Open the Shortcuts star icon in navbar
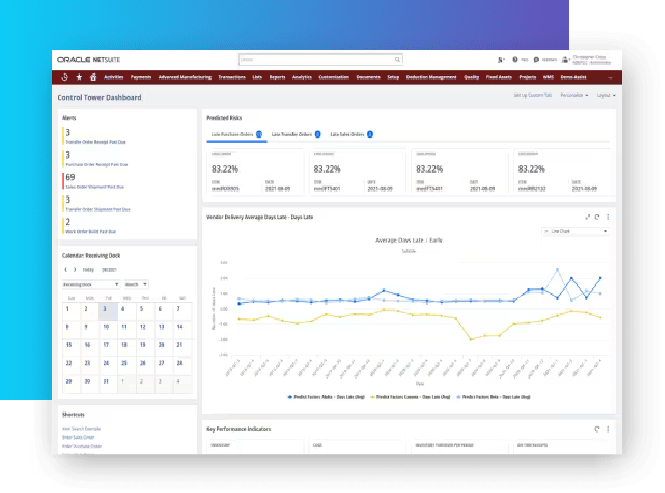The image size is (665, 493). click(79, 76)
